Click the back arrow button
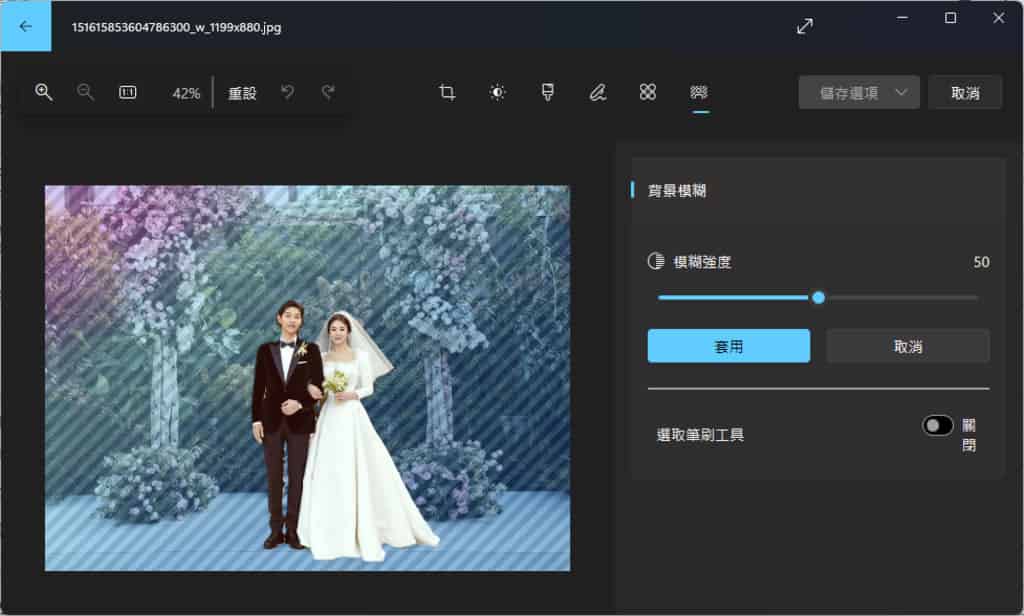The width and height of the screenshot is (1024, 616). click(x=25, y=26)
